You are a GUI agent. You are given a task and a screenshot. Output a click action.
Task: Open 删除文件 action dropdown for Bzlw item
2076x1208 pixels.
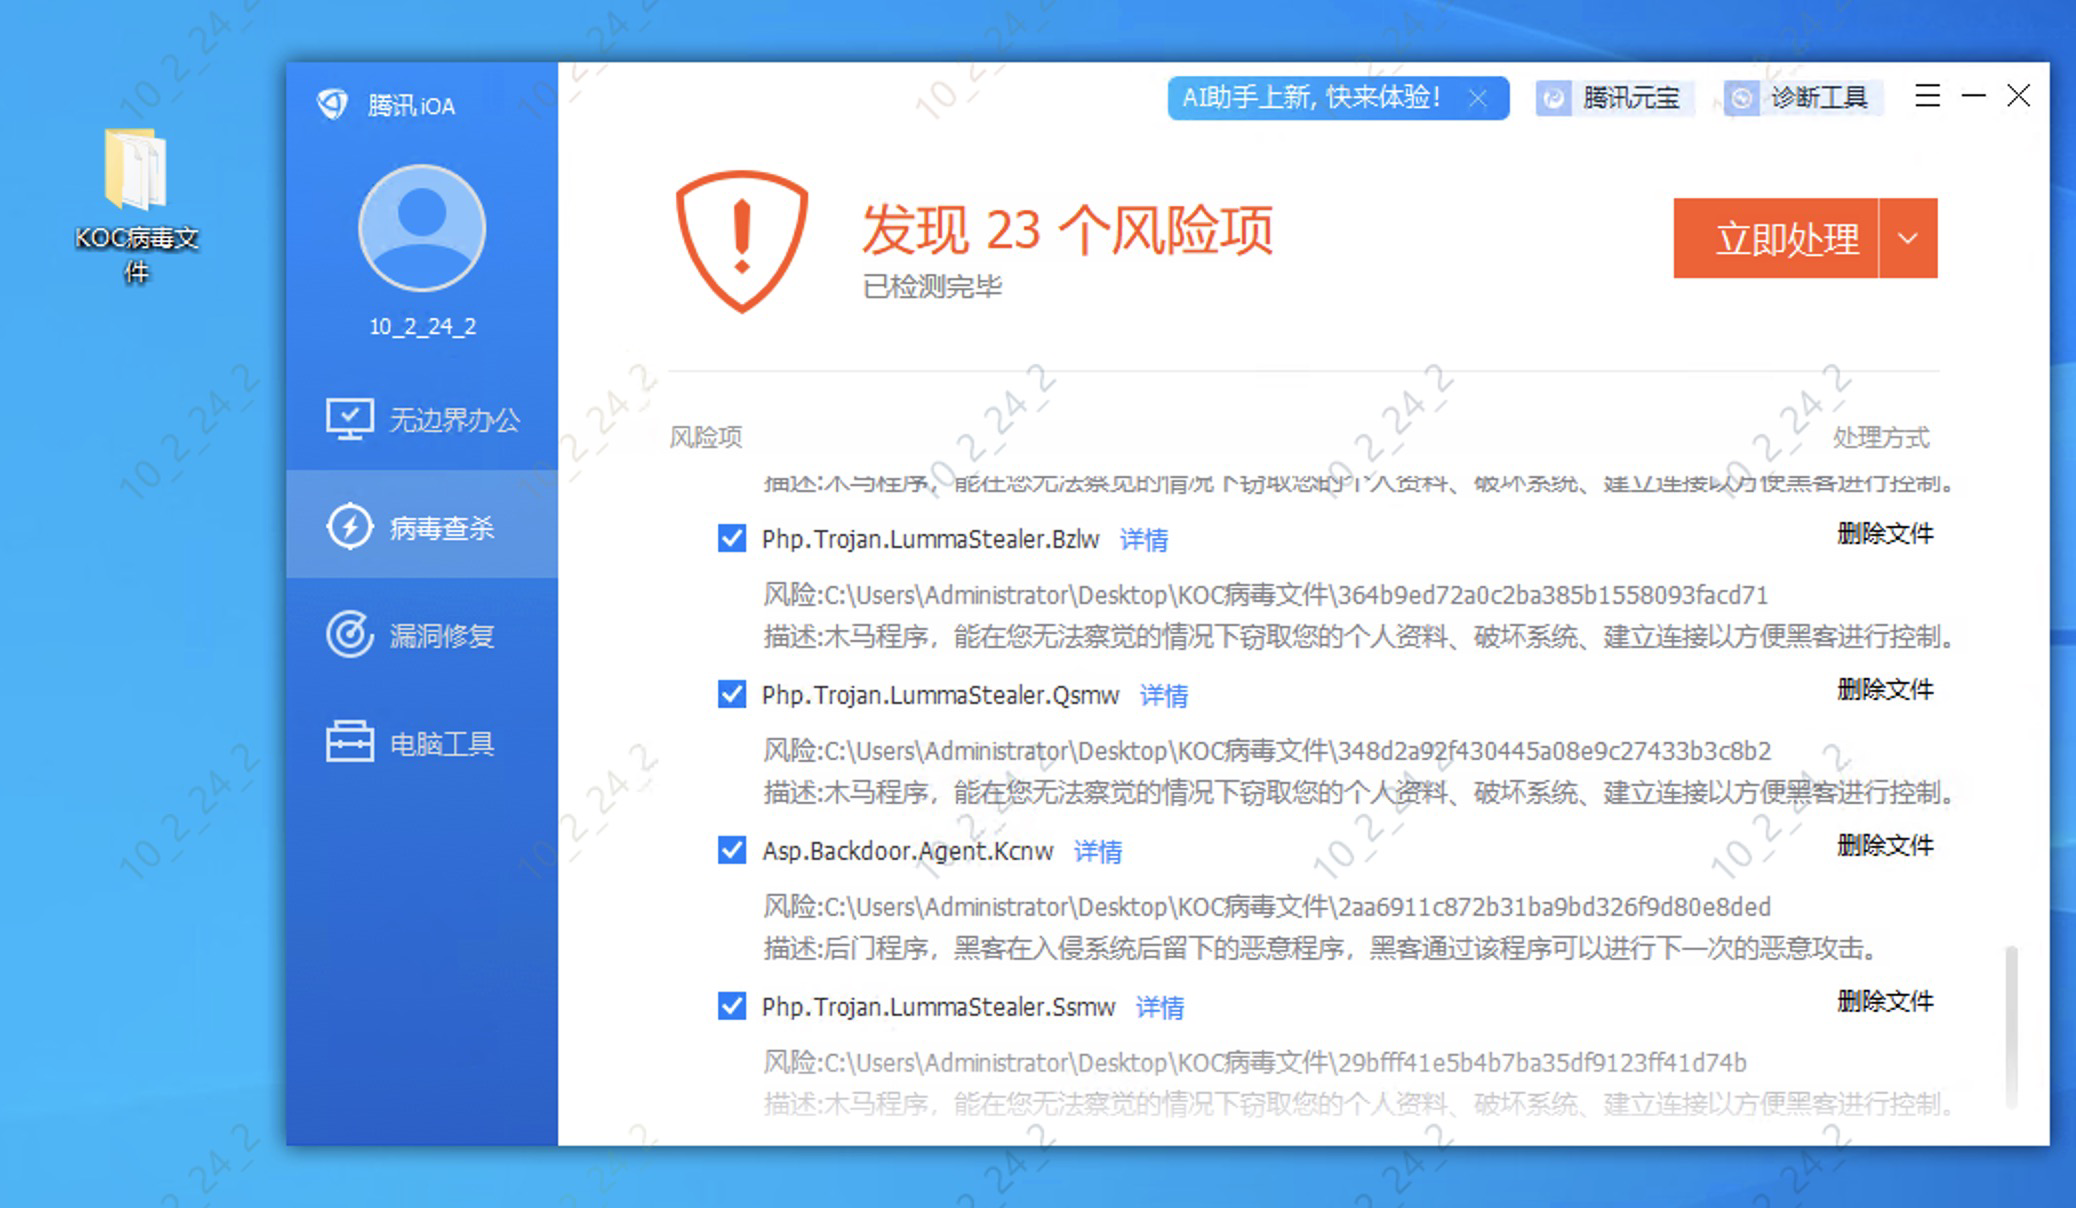tap(1884, 534)
